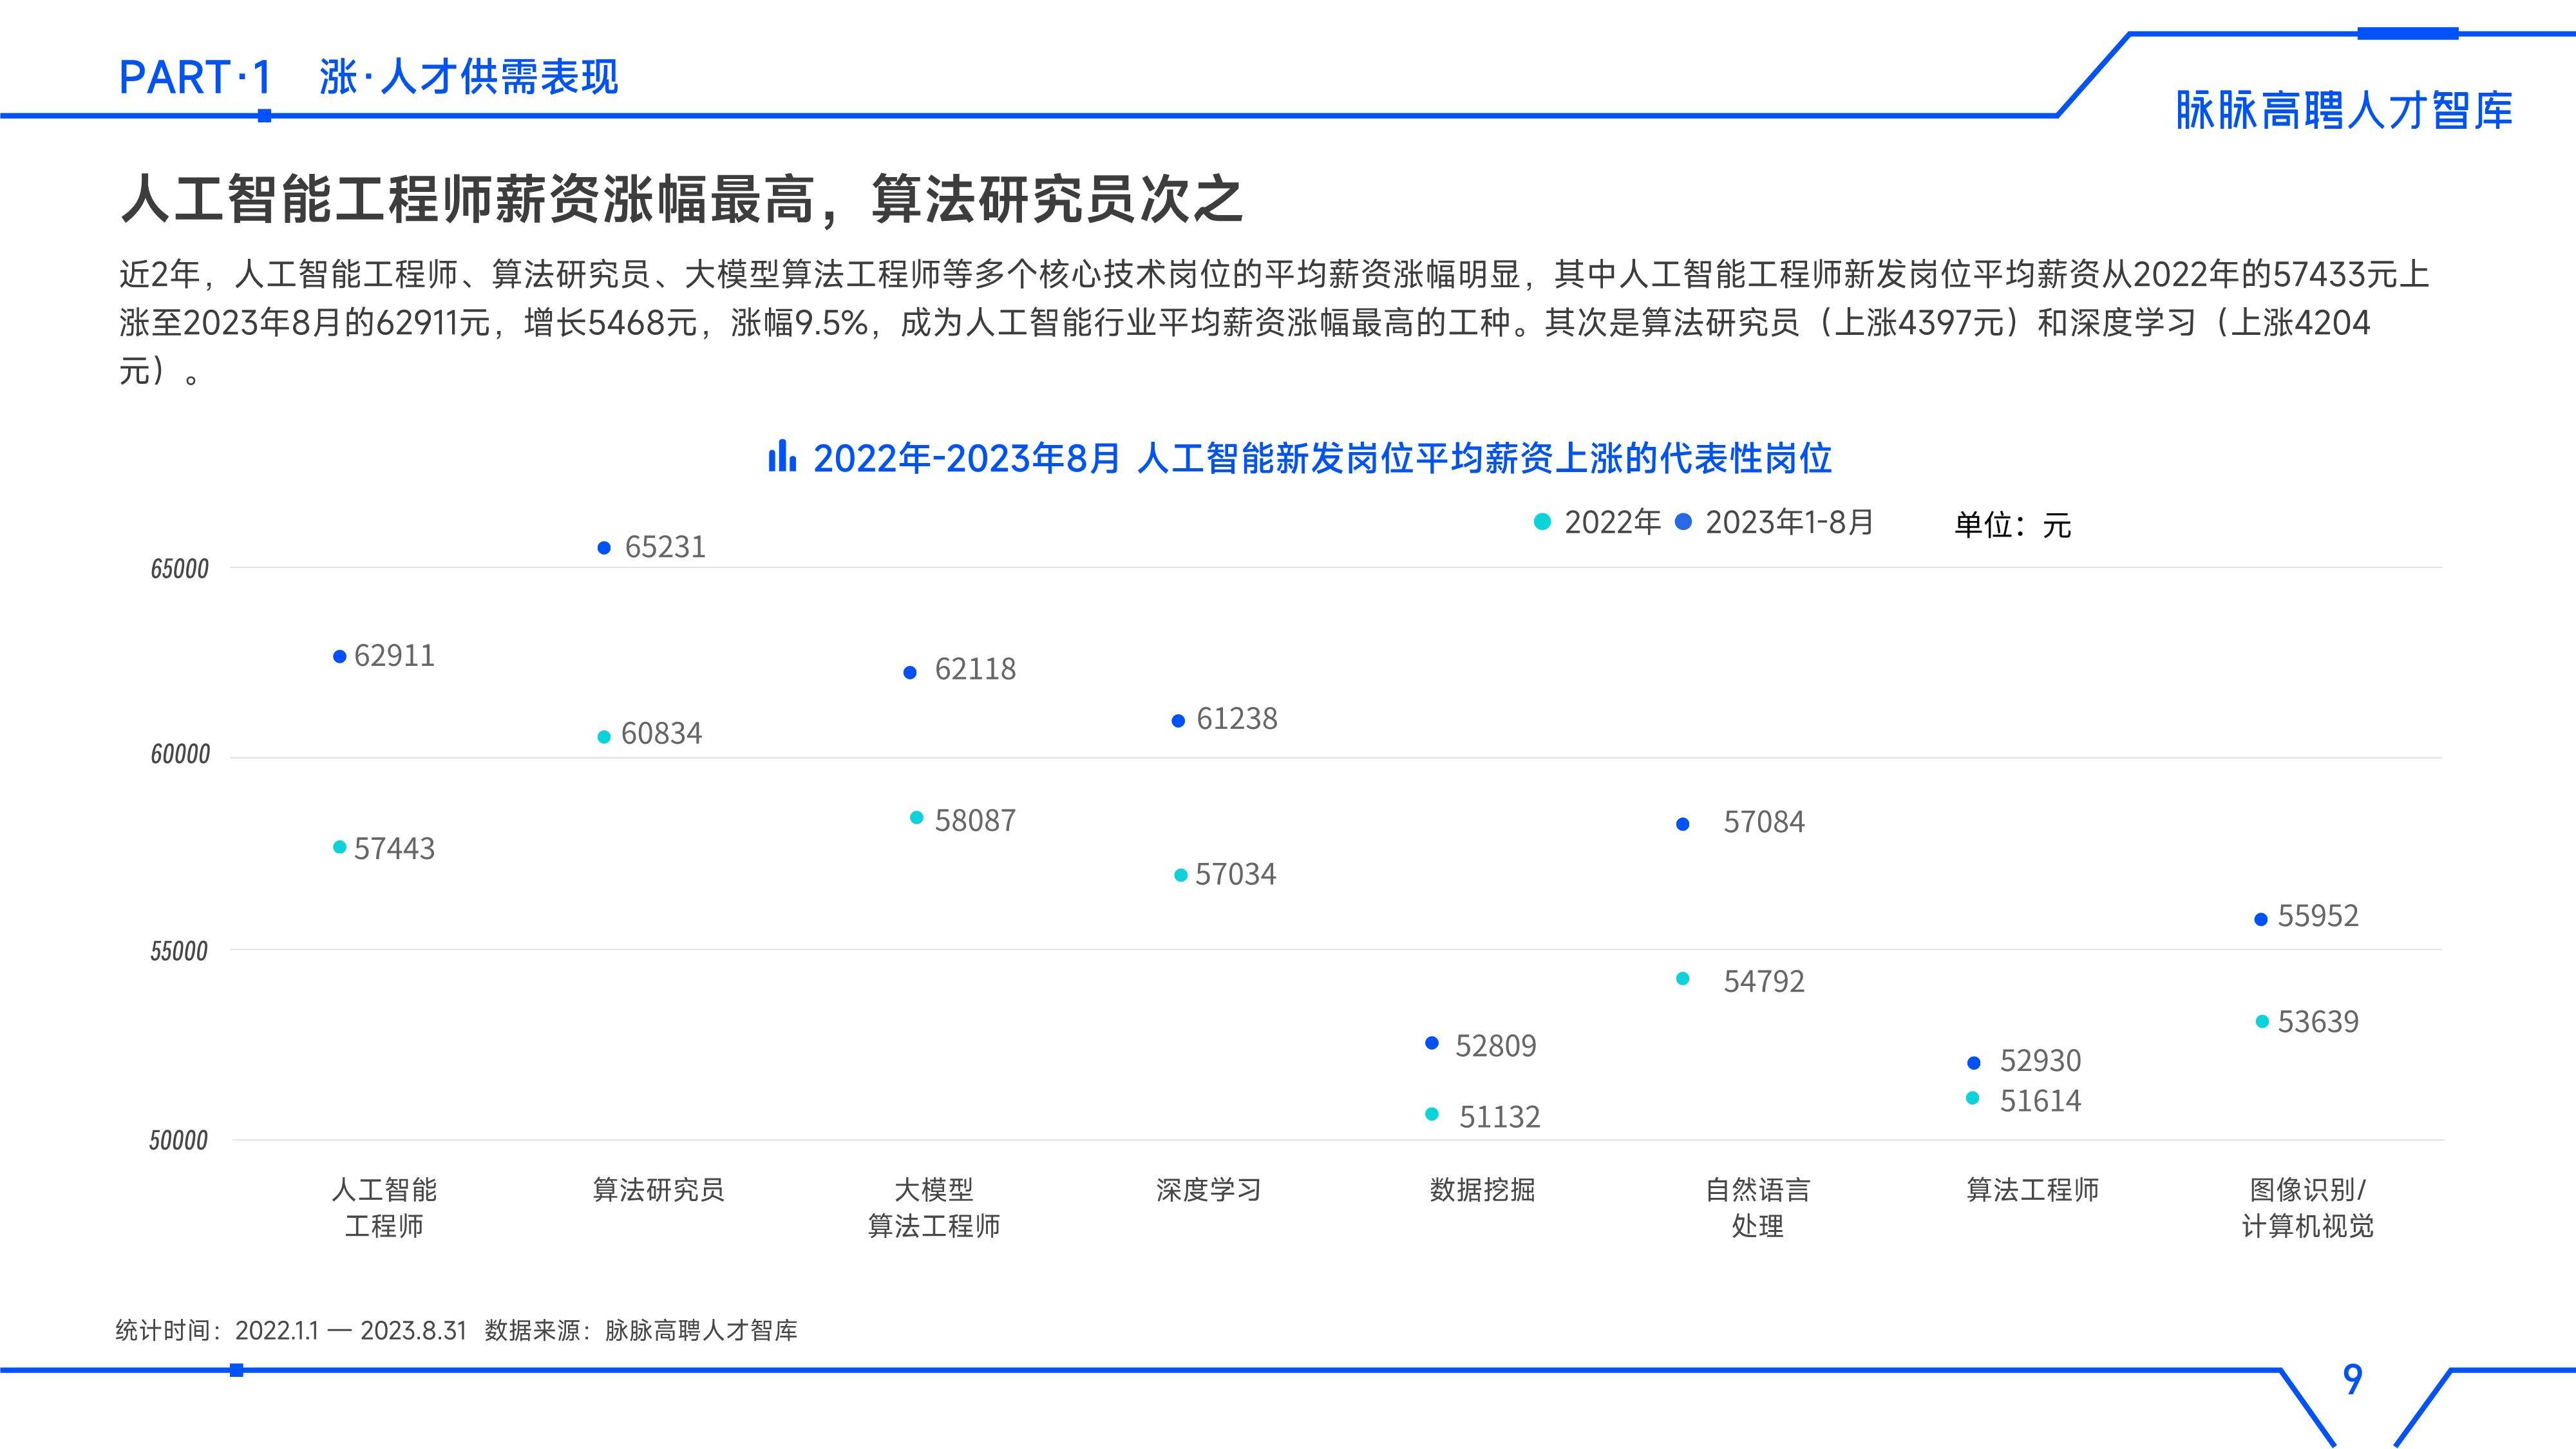
Task: Select the 57443 data label
Action: 394,849
